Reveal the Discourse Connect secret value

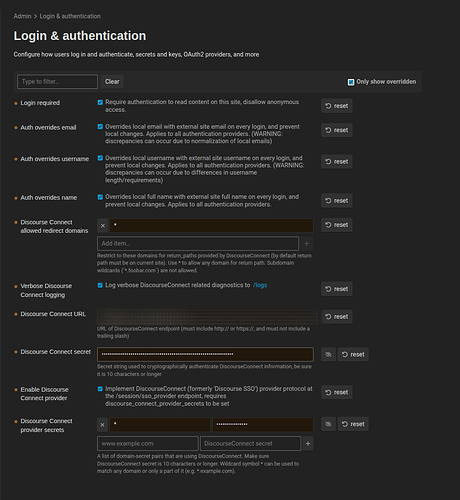[x=328, y=354]
